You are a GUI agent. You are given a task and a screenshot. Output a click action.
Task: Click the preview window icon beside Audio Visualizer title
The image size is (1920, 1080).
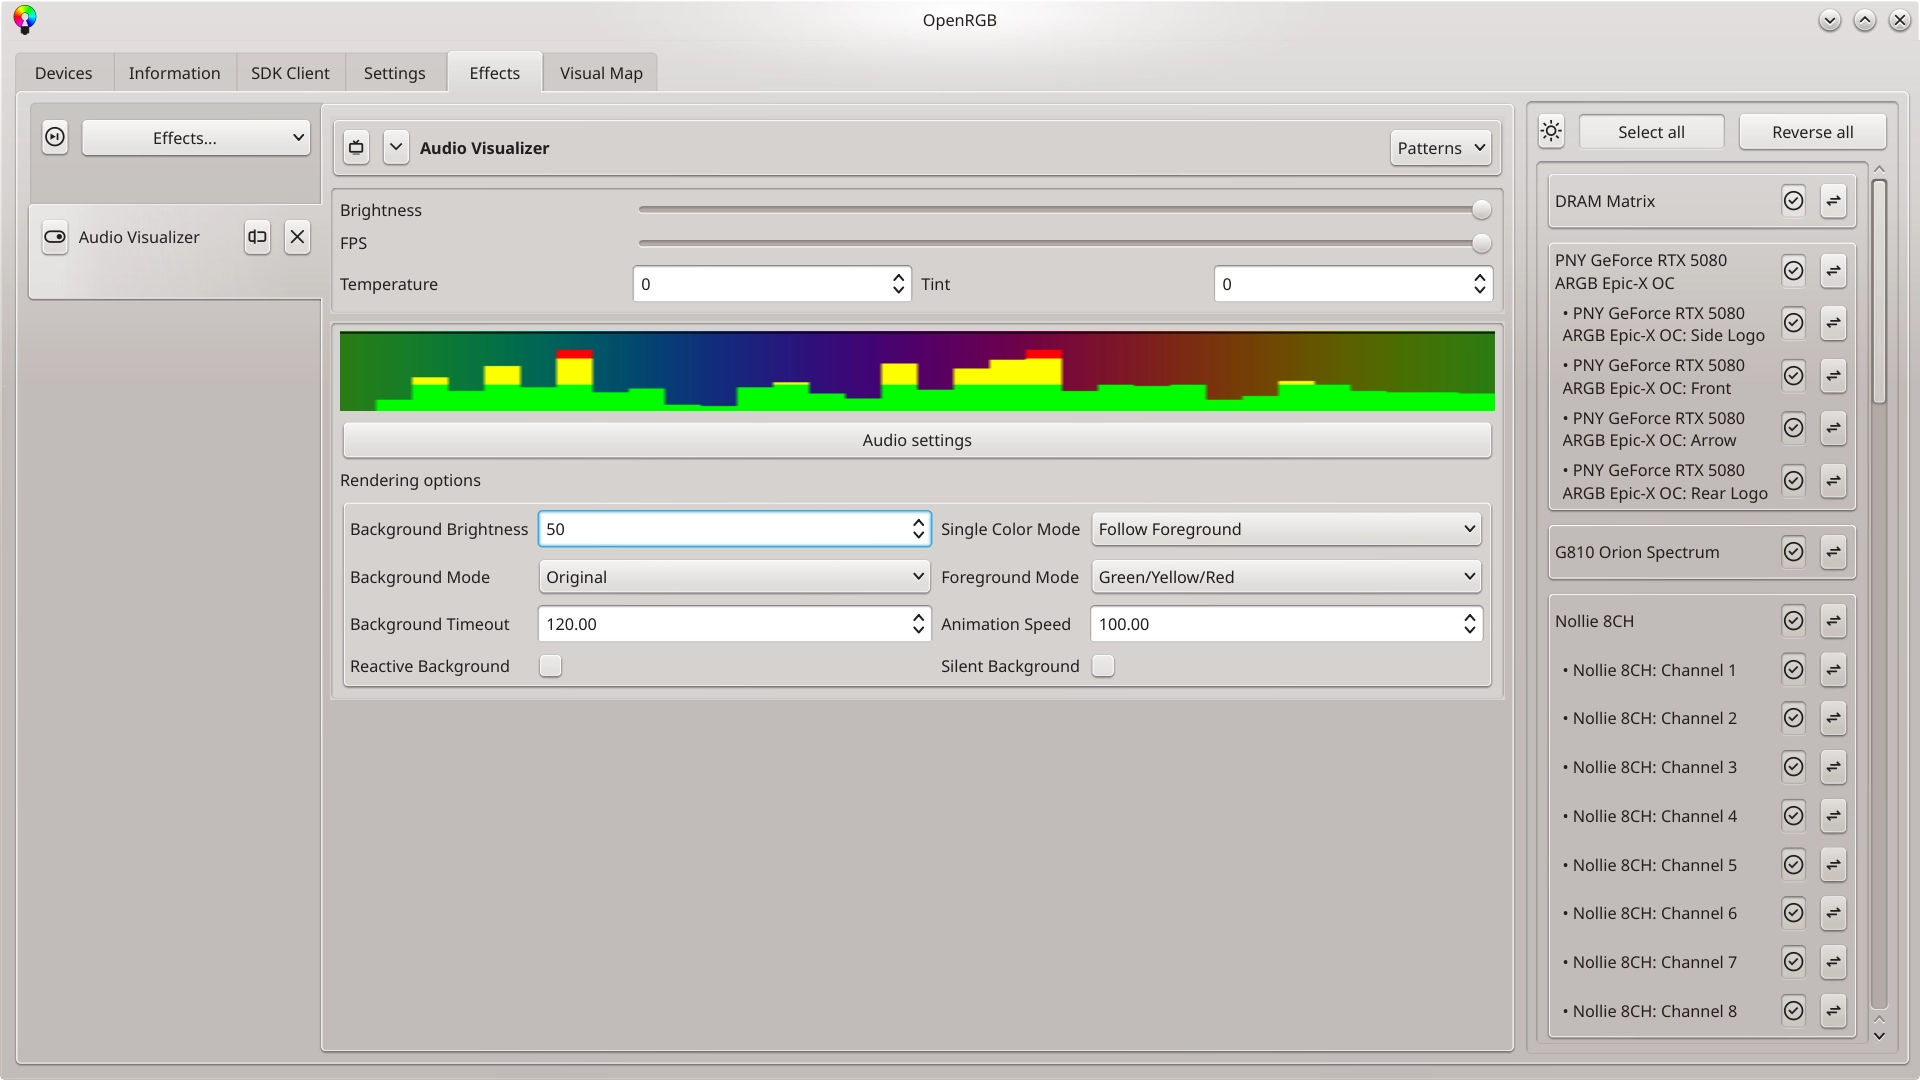pos(356,148)
